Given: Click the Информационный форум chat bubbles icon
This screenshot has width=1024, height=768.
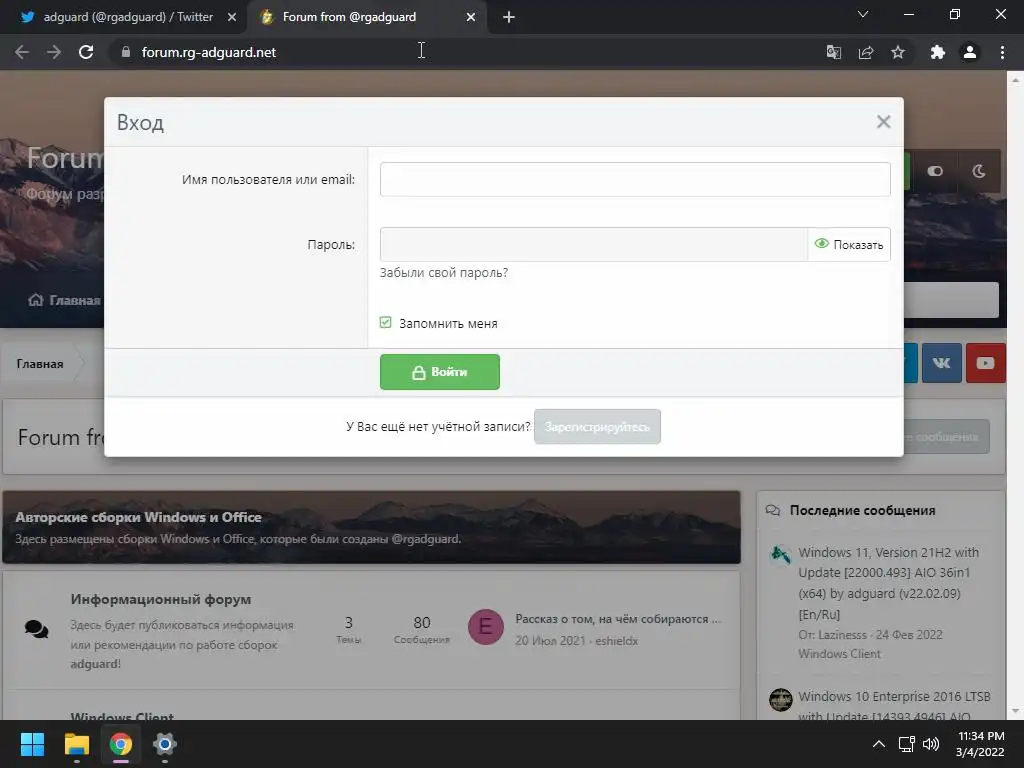Looking at the screenshot, I should [37, 629].
